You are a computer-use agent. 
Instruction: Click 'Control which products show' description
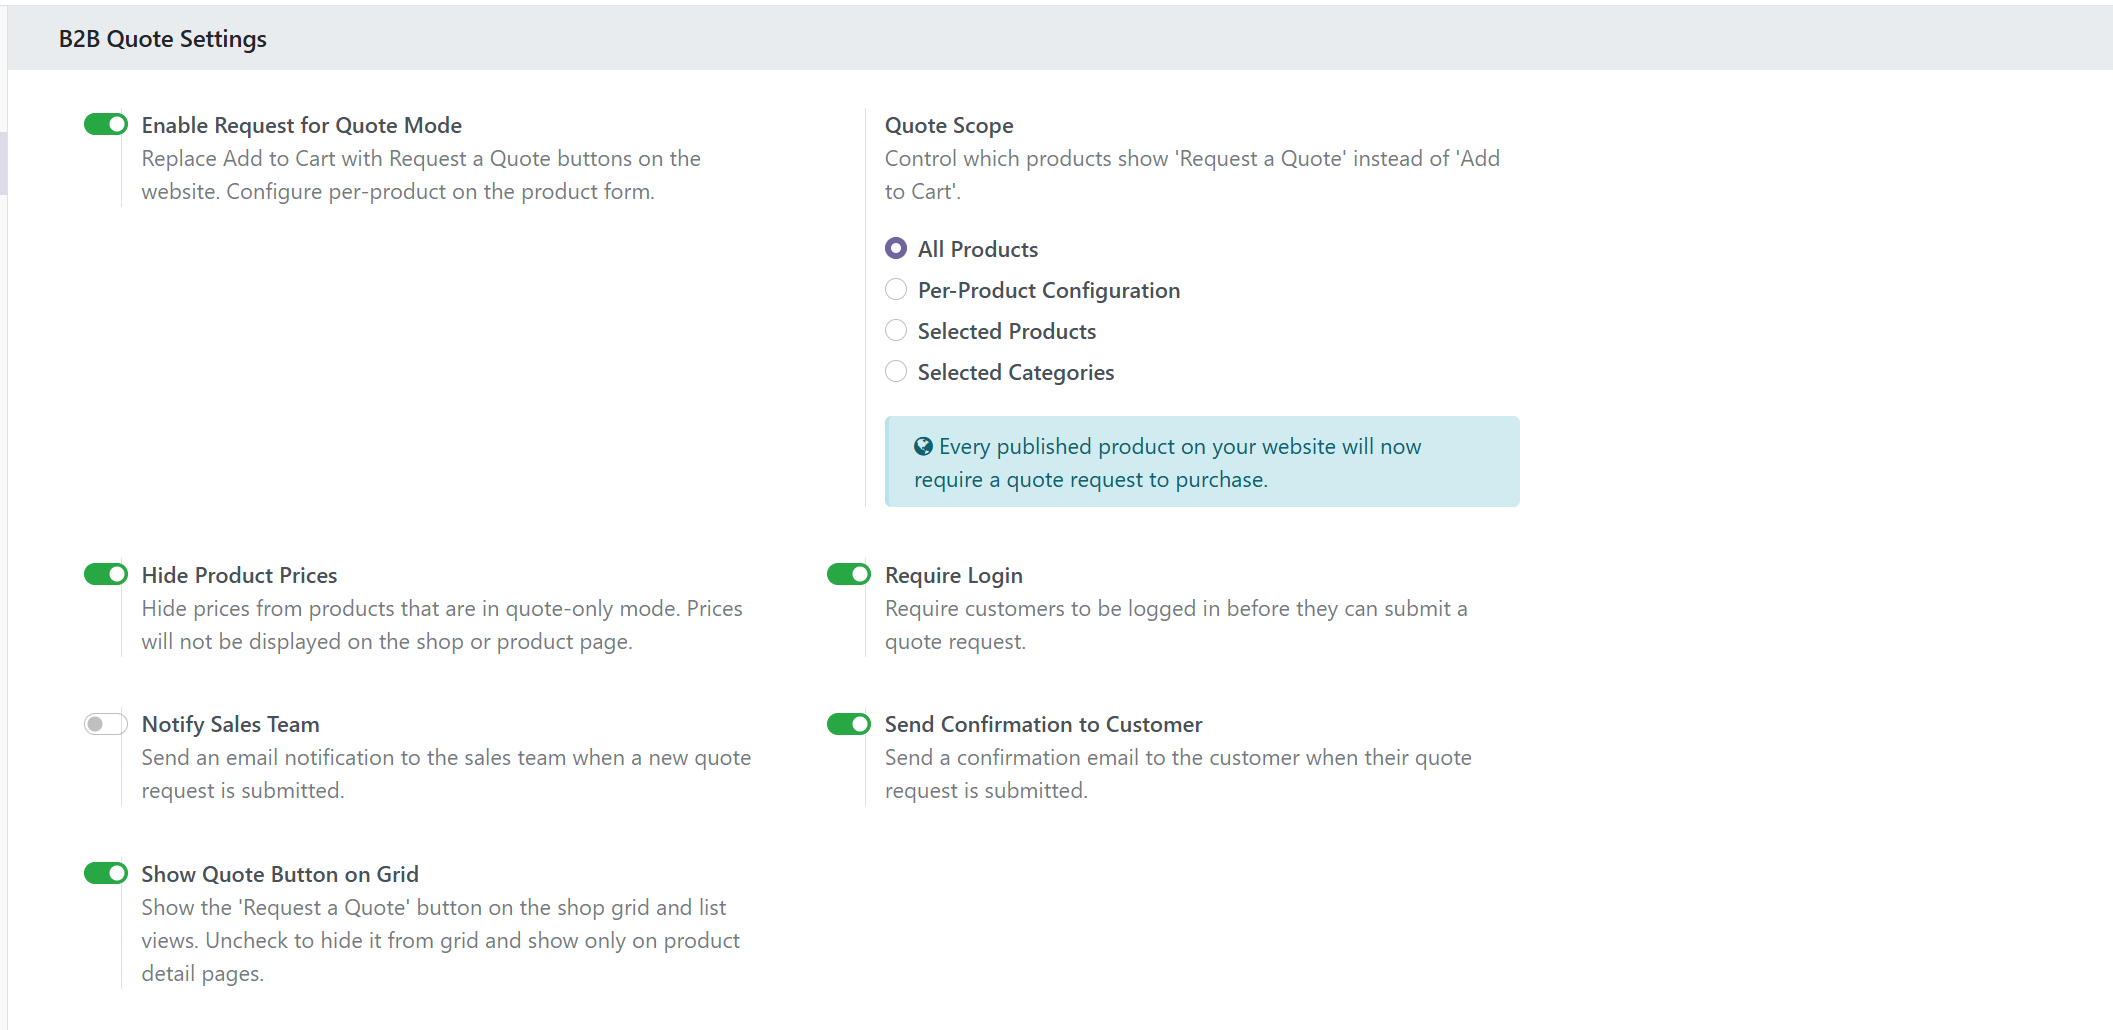[1193, 175]
